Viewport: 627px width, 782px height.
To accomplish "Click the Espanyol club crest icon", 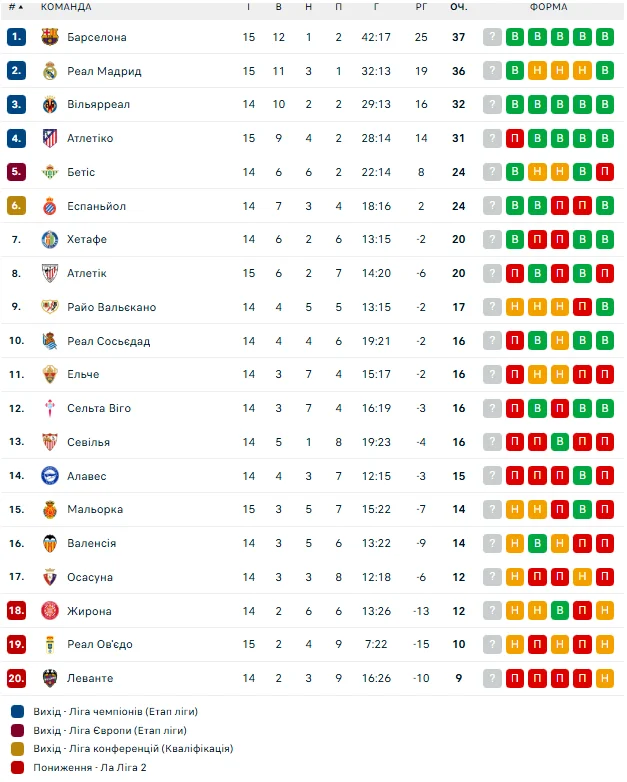I will [x=50, y=206].
